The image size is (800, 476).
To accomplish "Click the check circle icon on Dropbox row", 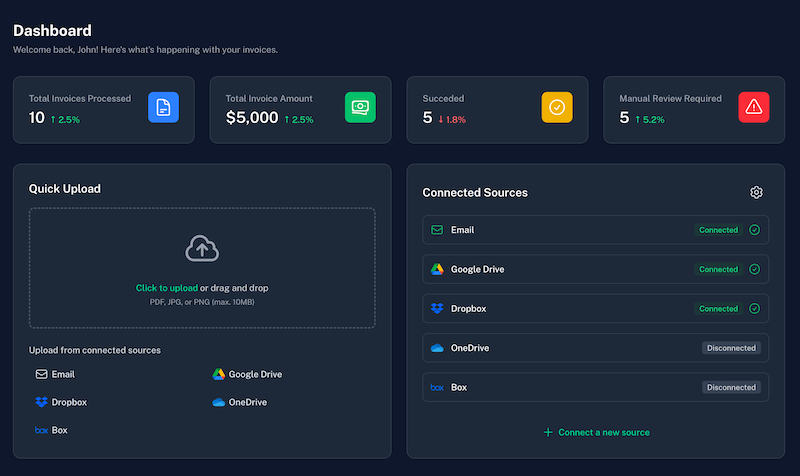I will (x=754, y=309).
